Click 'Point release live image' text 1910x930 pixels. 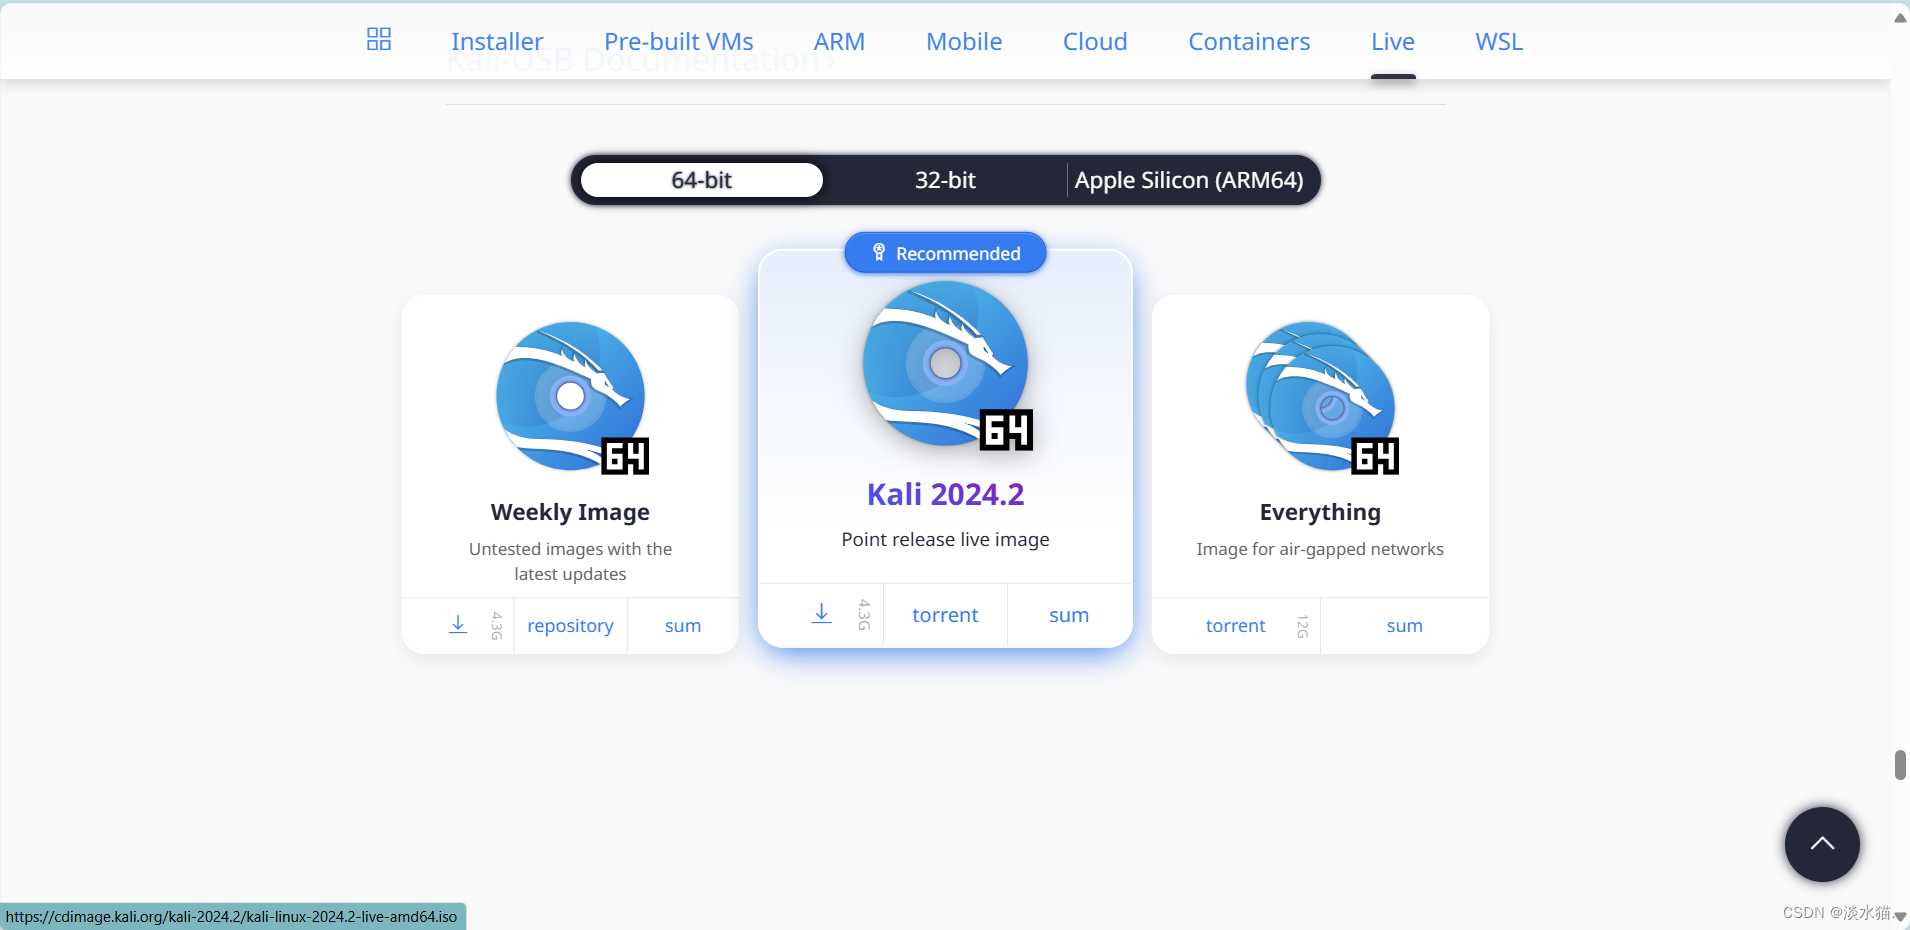945,539
